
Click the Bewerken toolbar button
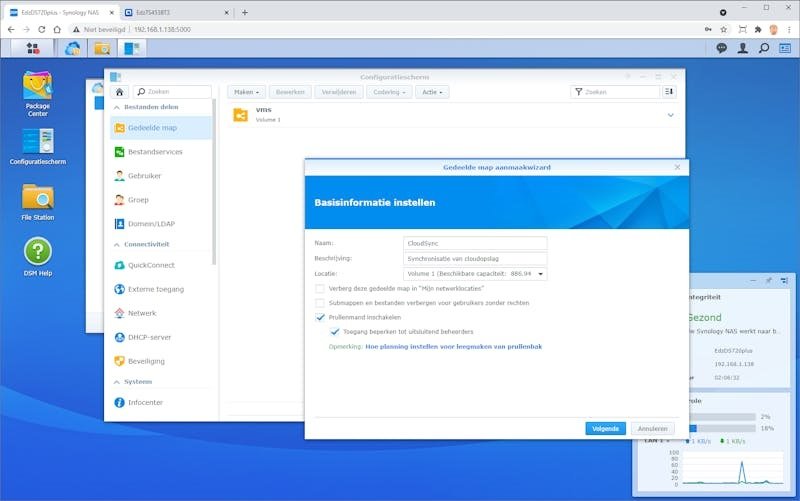290,92
